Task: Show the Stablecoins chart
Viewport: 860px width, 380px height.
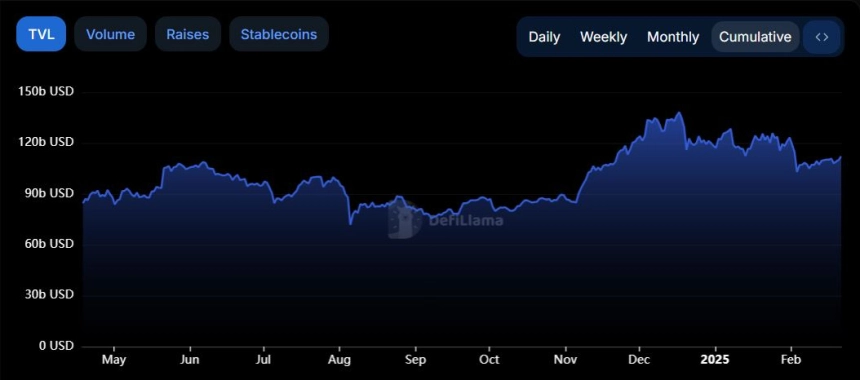Action: (x=279, y=34)
